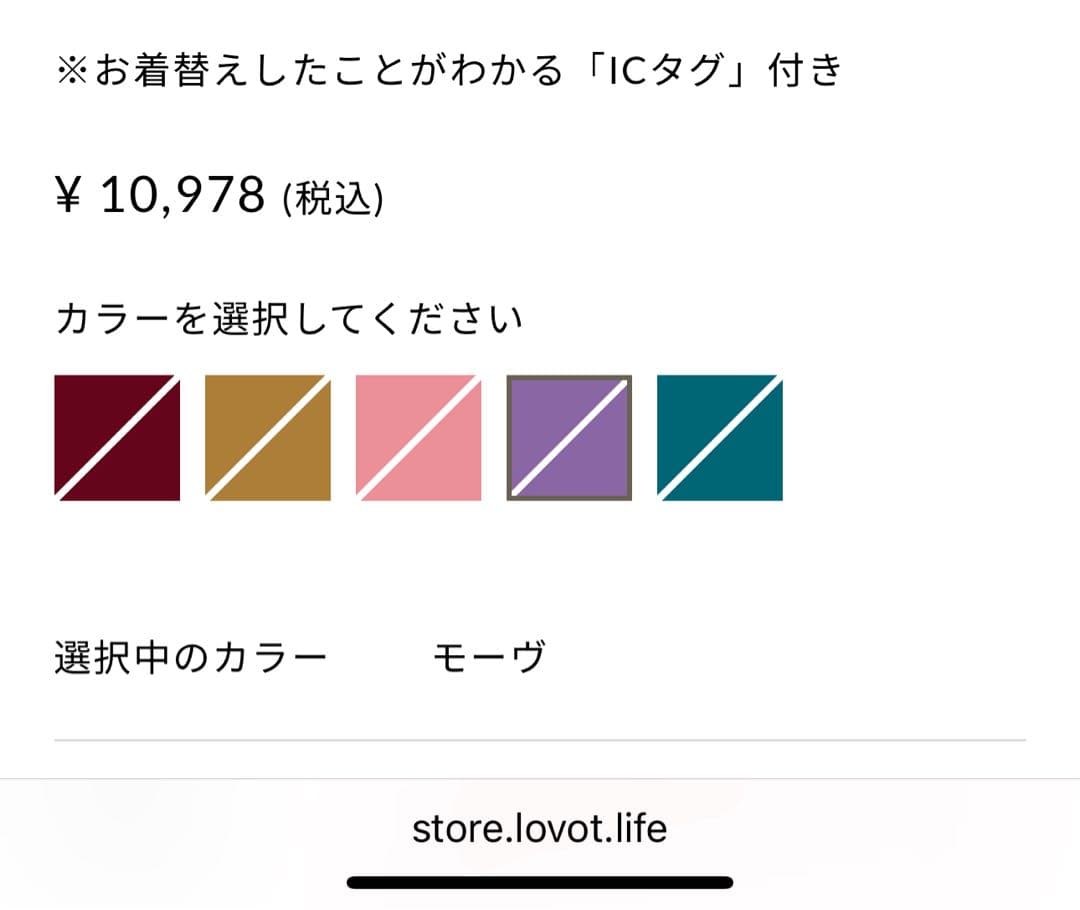Screen dimensions: 1080x910
Task: Click the bottom browser toolbar area
Action: (x=540, y=829)
